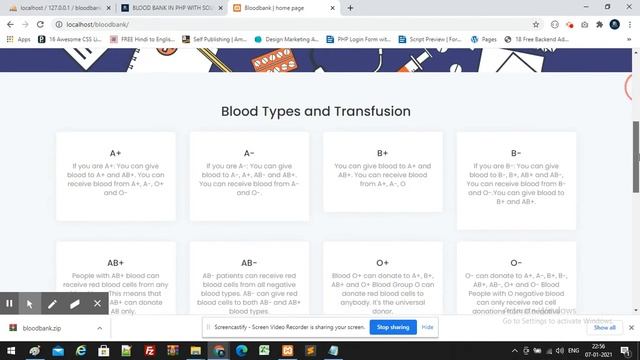
Task: Open the Self Publishing bookmark
Action: pos(215,39)
